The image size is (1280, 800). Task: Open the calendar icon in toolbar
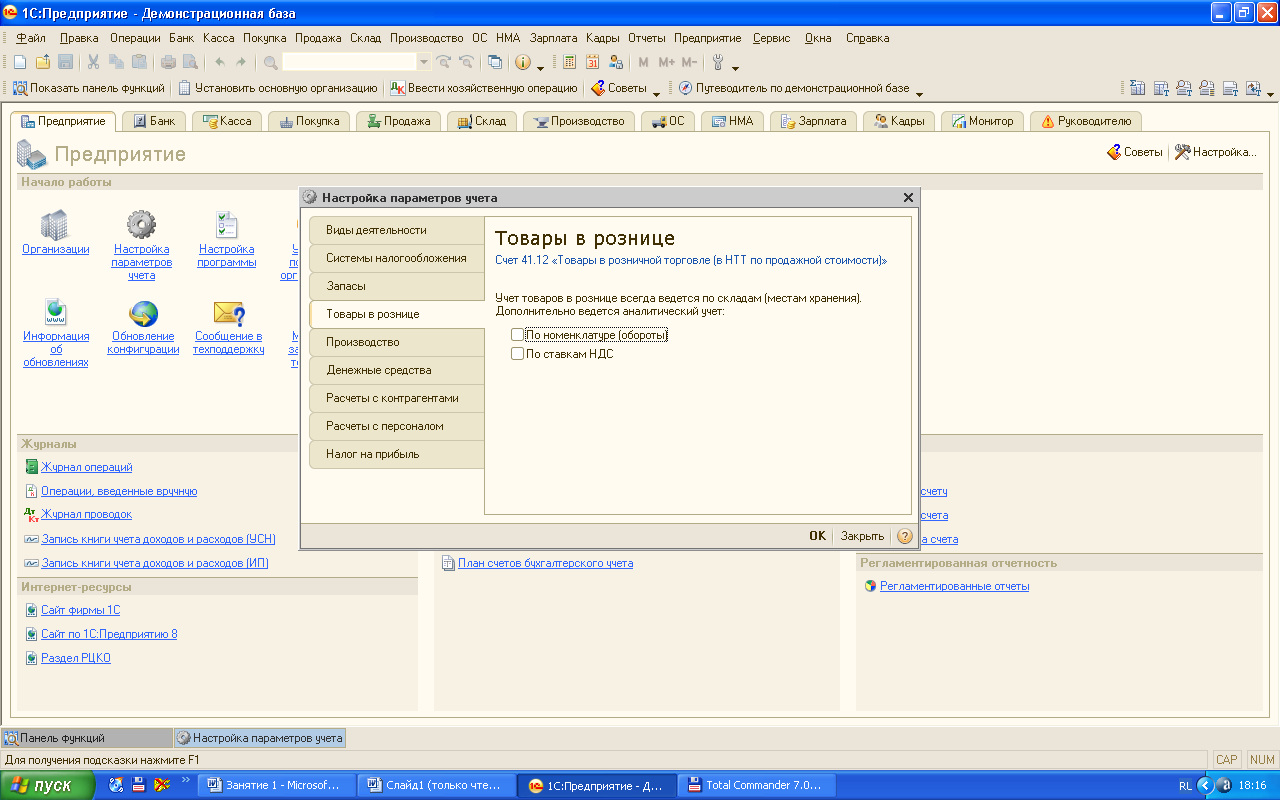tap(592, 62)
